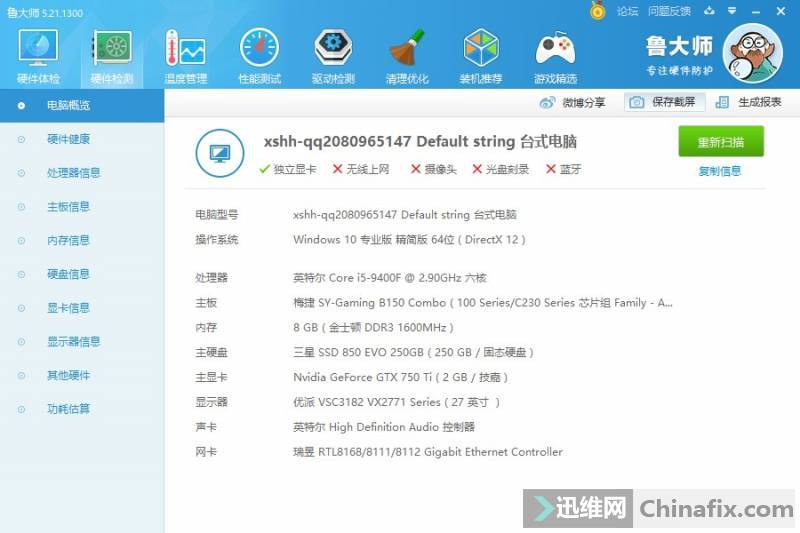Open the 硬件体检 monitor icon
Screen dimensions: 800x533
pyautogui.click(x=38, y=47)
